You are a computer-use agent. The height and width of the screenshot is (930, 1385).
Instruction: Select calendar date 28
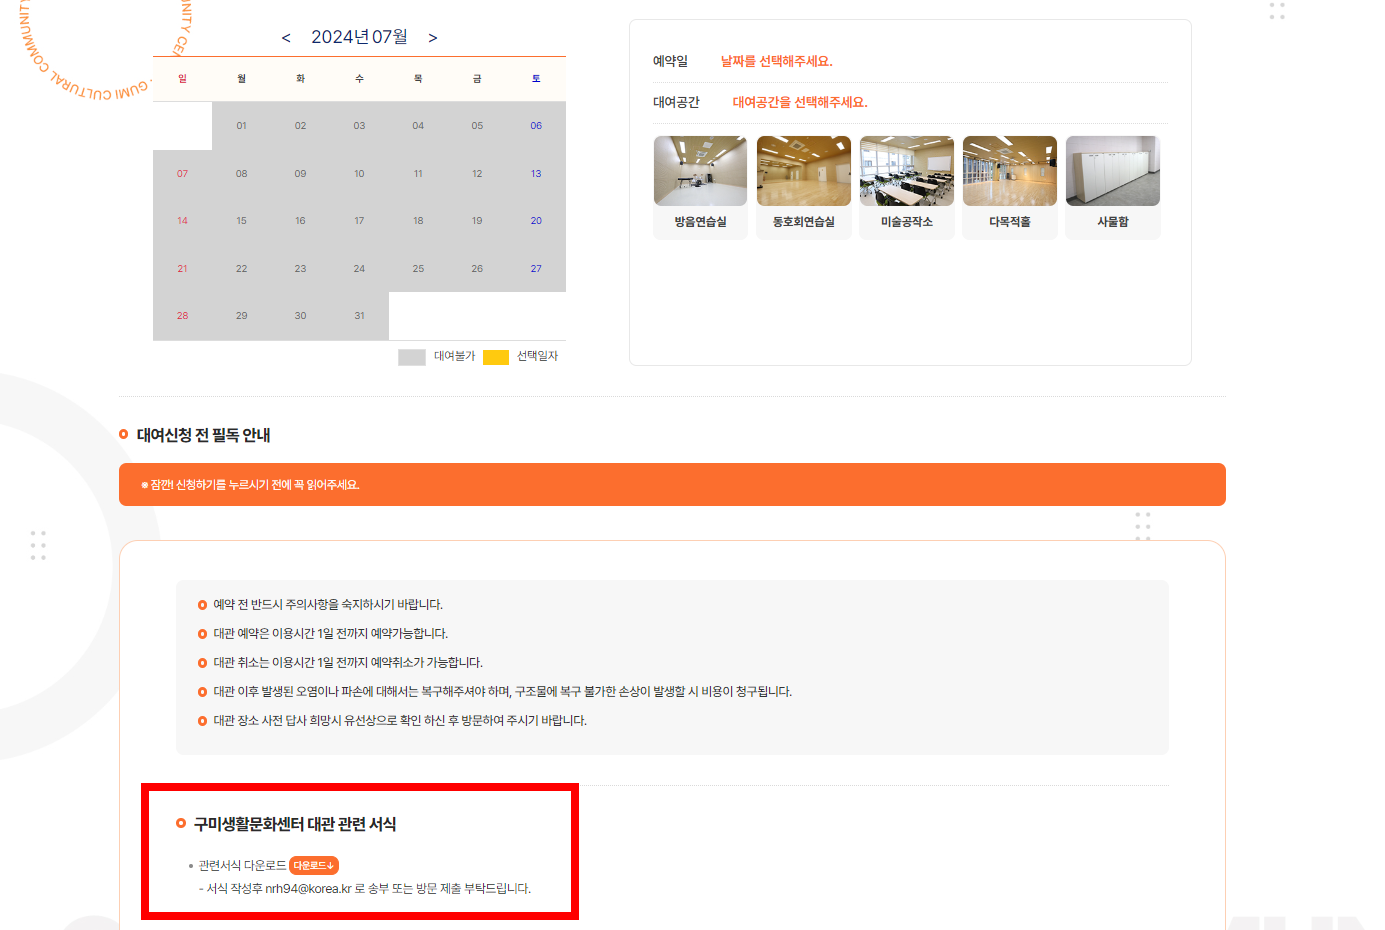coord(182,316)
